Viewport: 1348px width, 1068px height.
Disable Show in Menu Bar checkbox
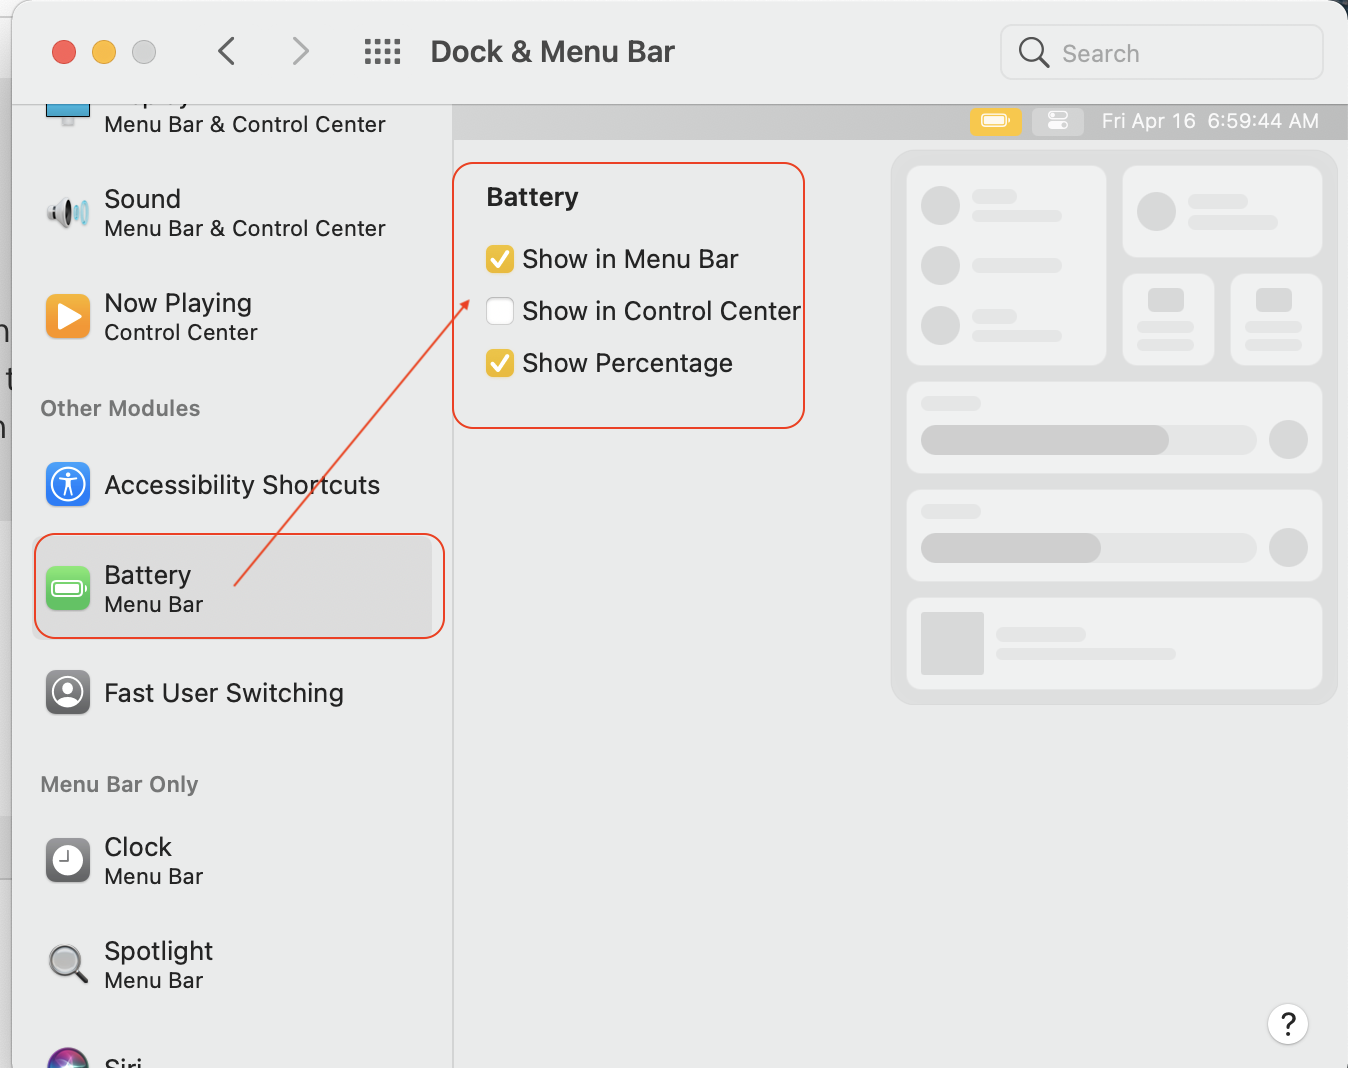click(500, 259)
